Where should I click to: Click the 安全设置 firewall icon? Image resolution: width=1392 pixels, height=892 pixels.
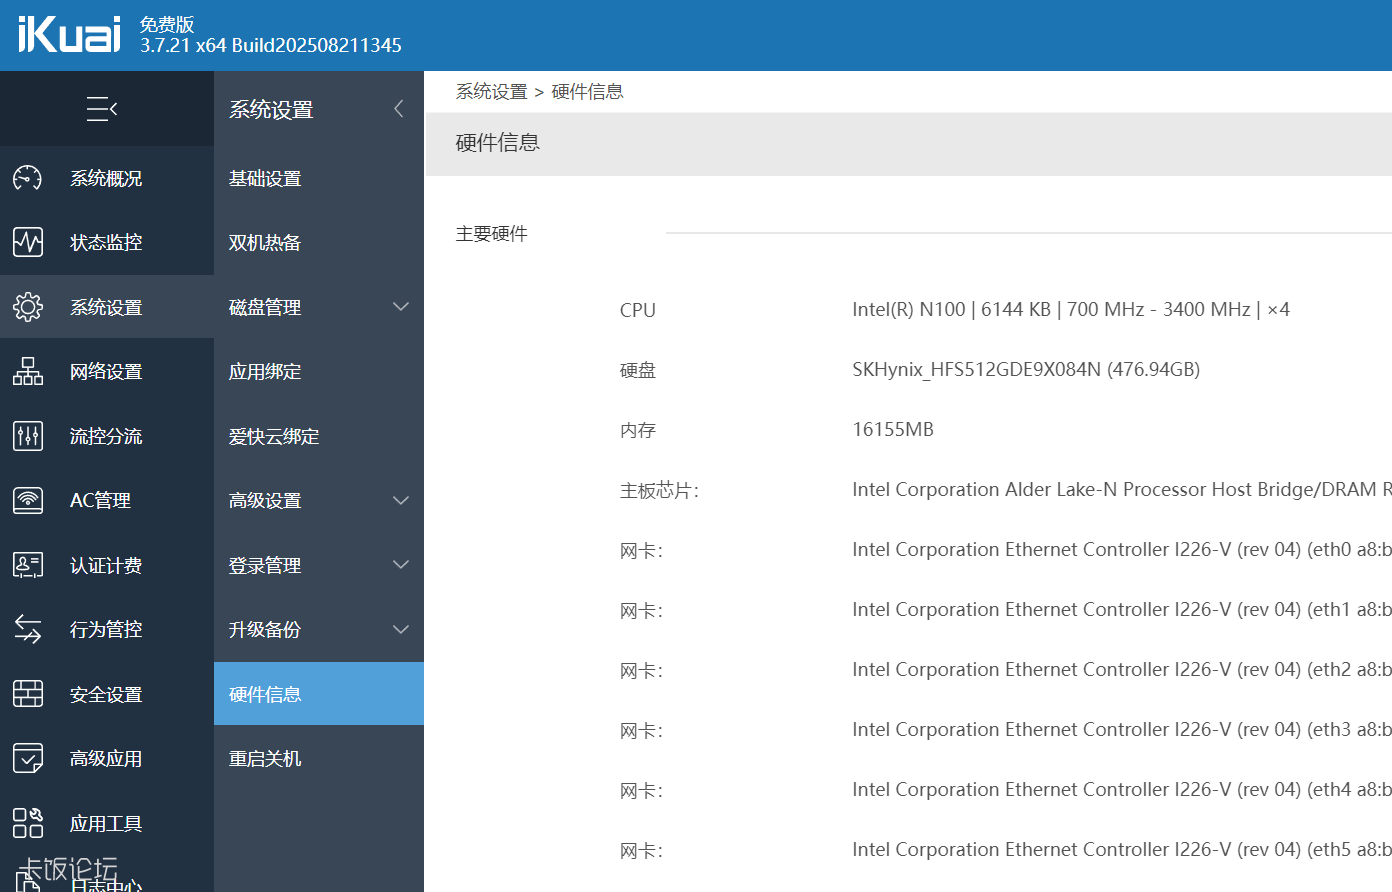point(28,694)
